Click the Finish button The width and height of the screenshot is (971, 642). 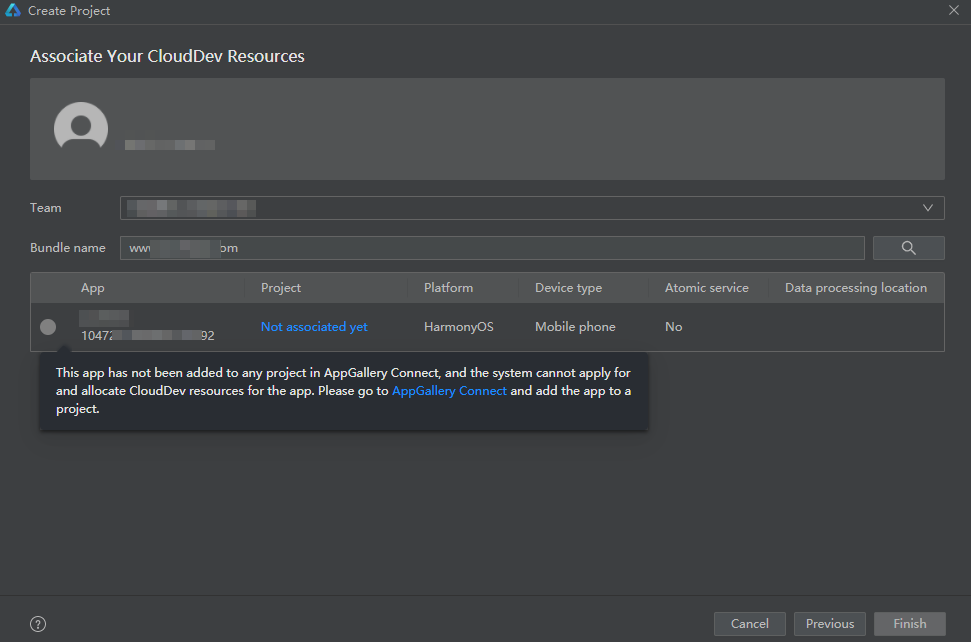[910, 623]
